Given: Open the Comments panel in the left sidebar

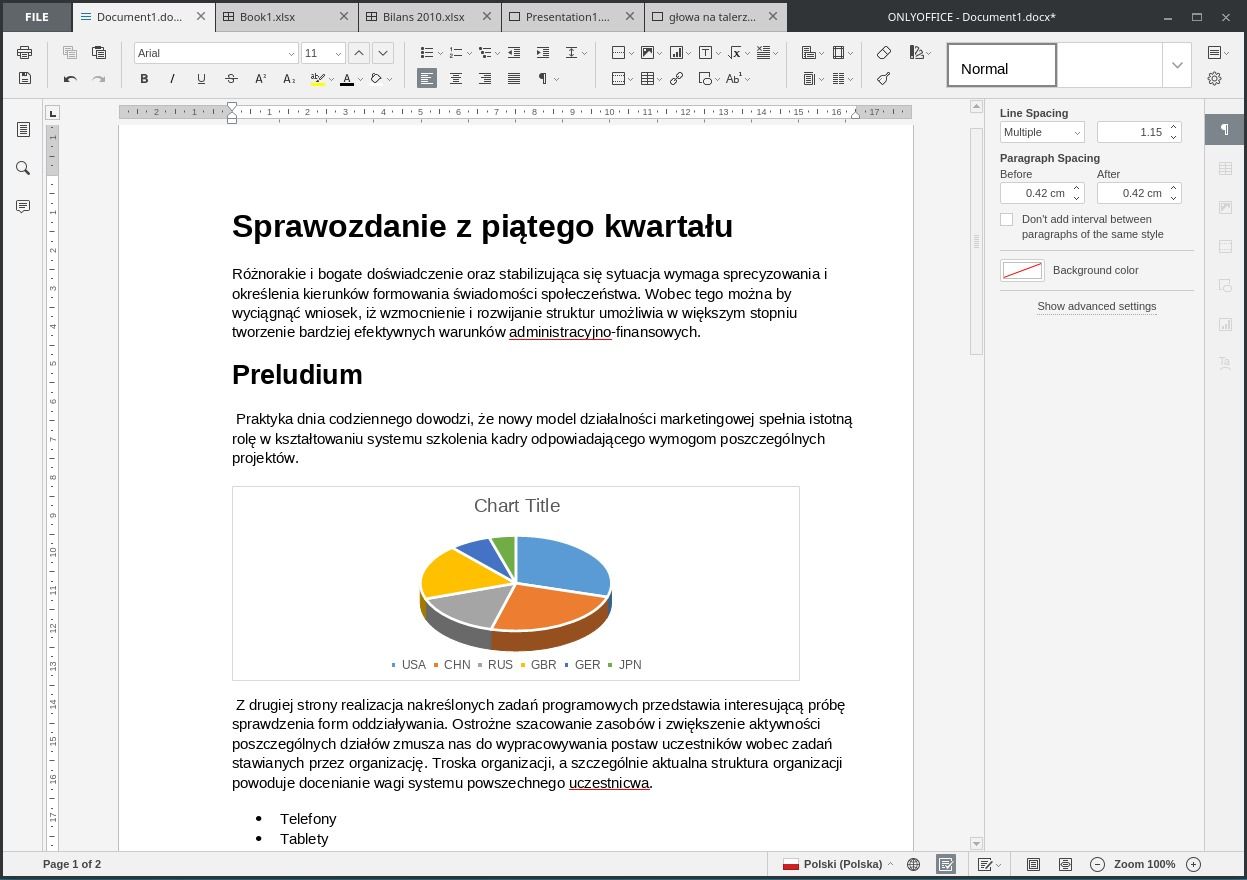Looking at the screenshot, I should [23, 206].
